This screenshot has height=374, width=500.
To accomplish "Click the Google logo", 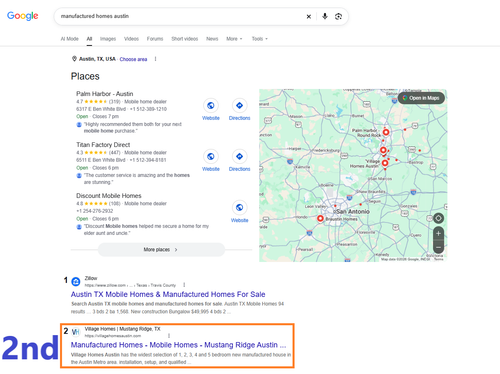I will coord(23,16).
